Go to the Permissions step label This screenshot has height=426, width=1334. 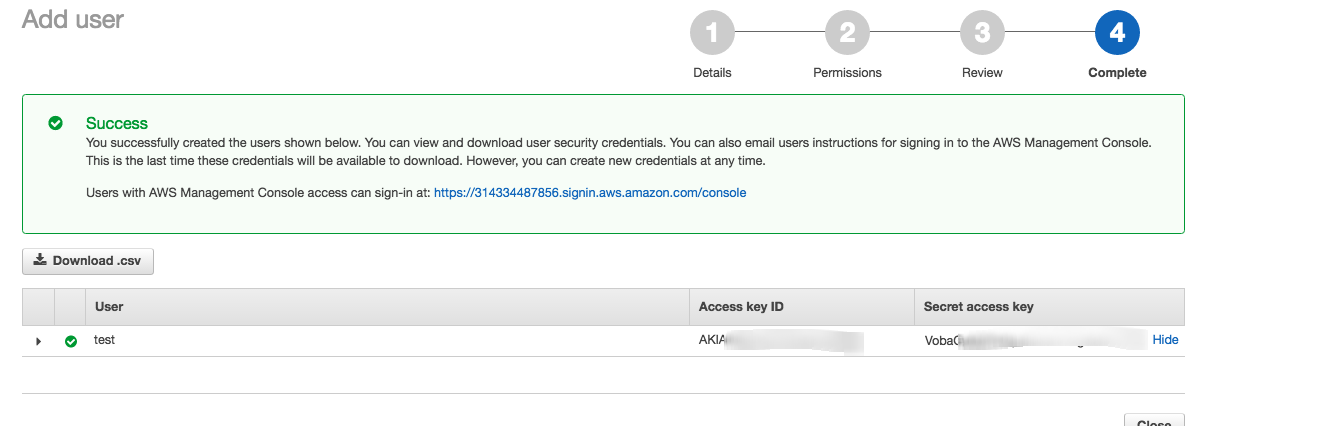(847, 73)
